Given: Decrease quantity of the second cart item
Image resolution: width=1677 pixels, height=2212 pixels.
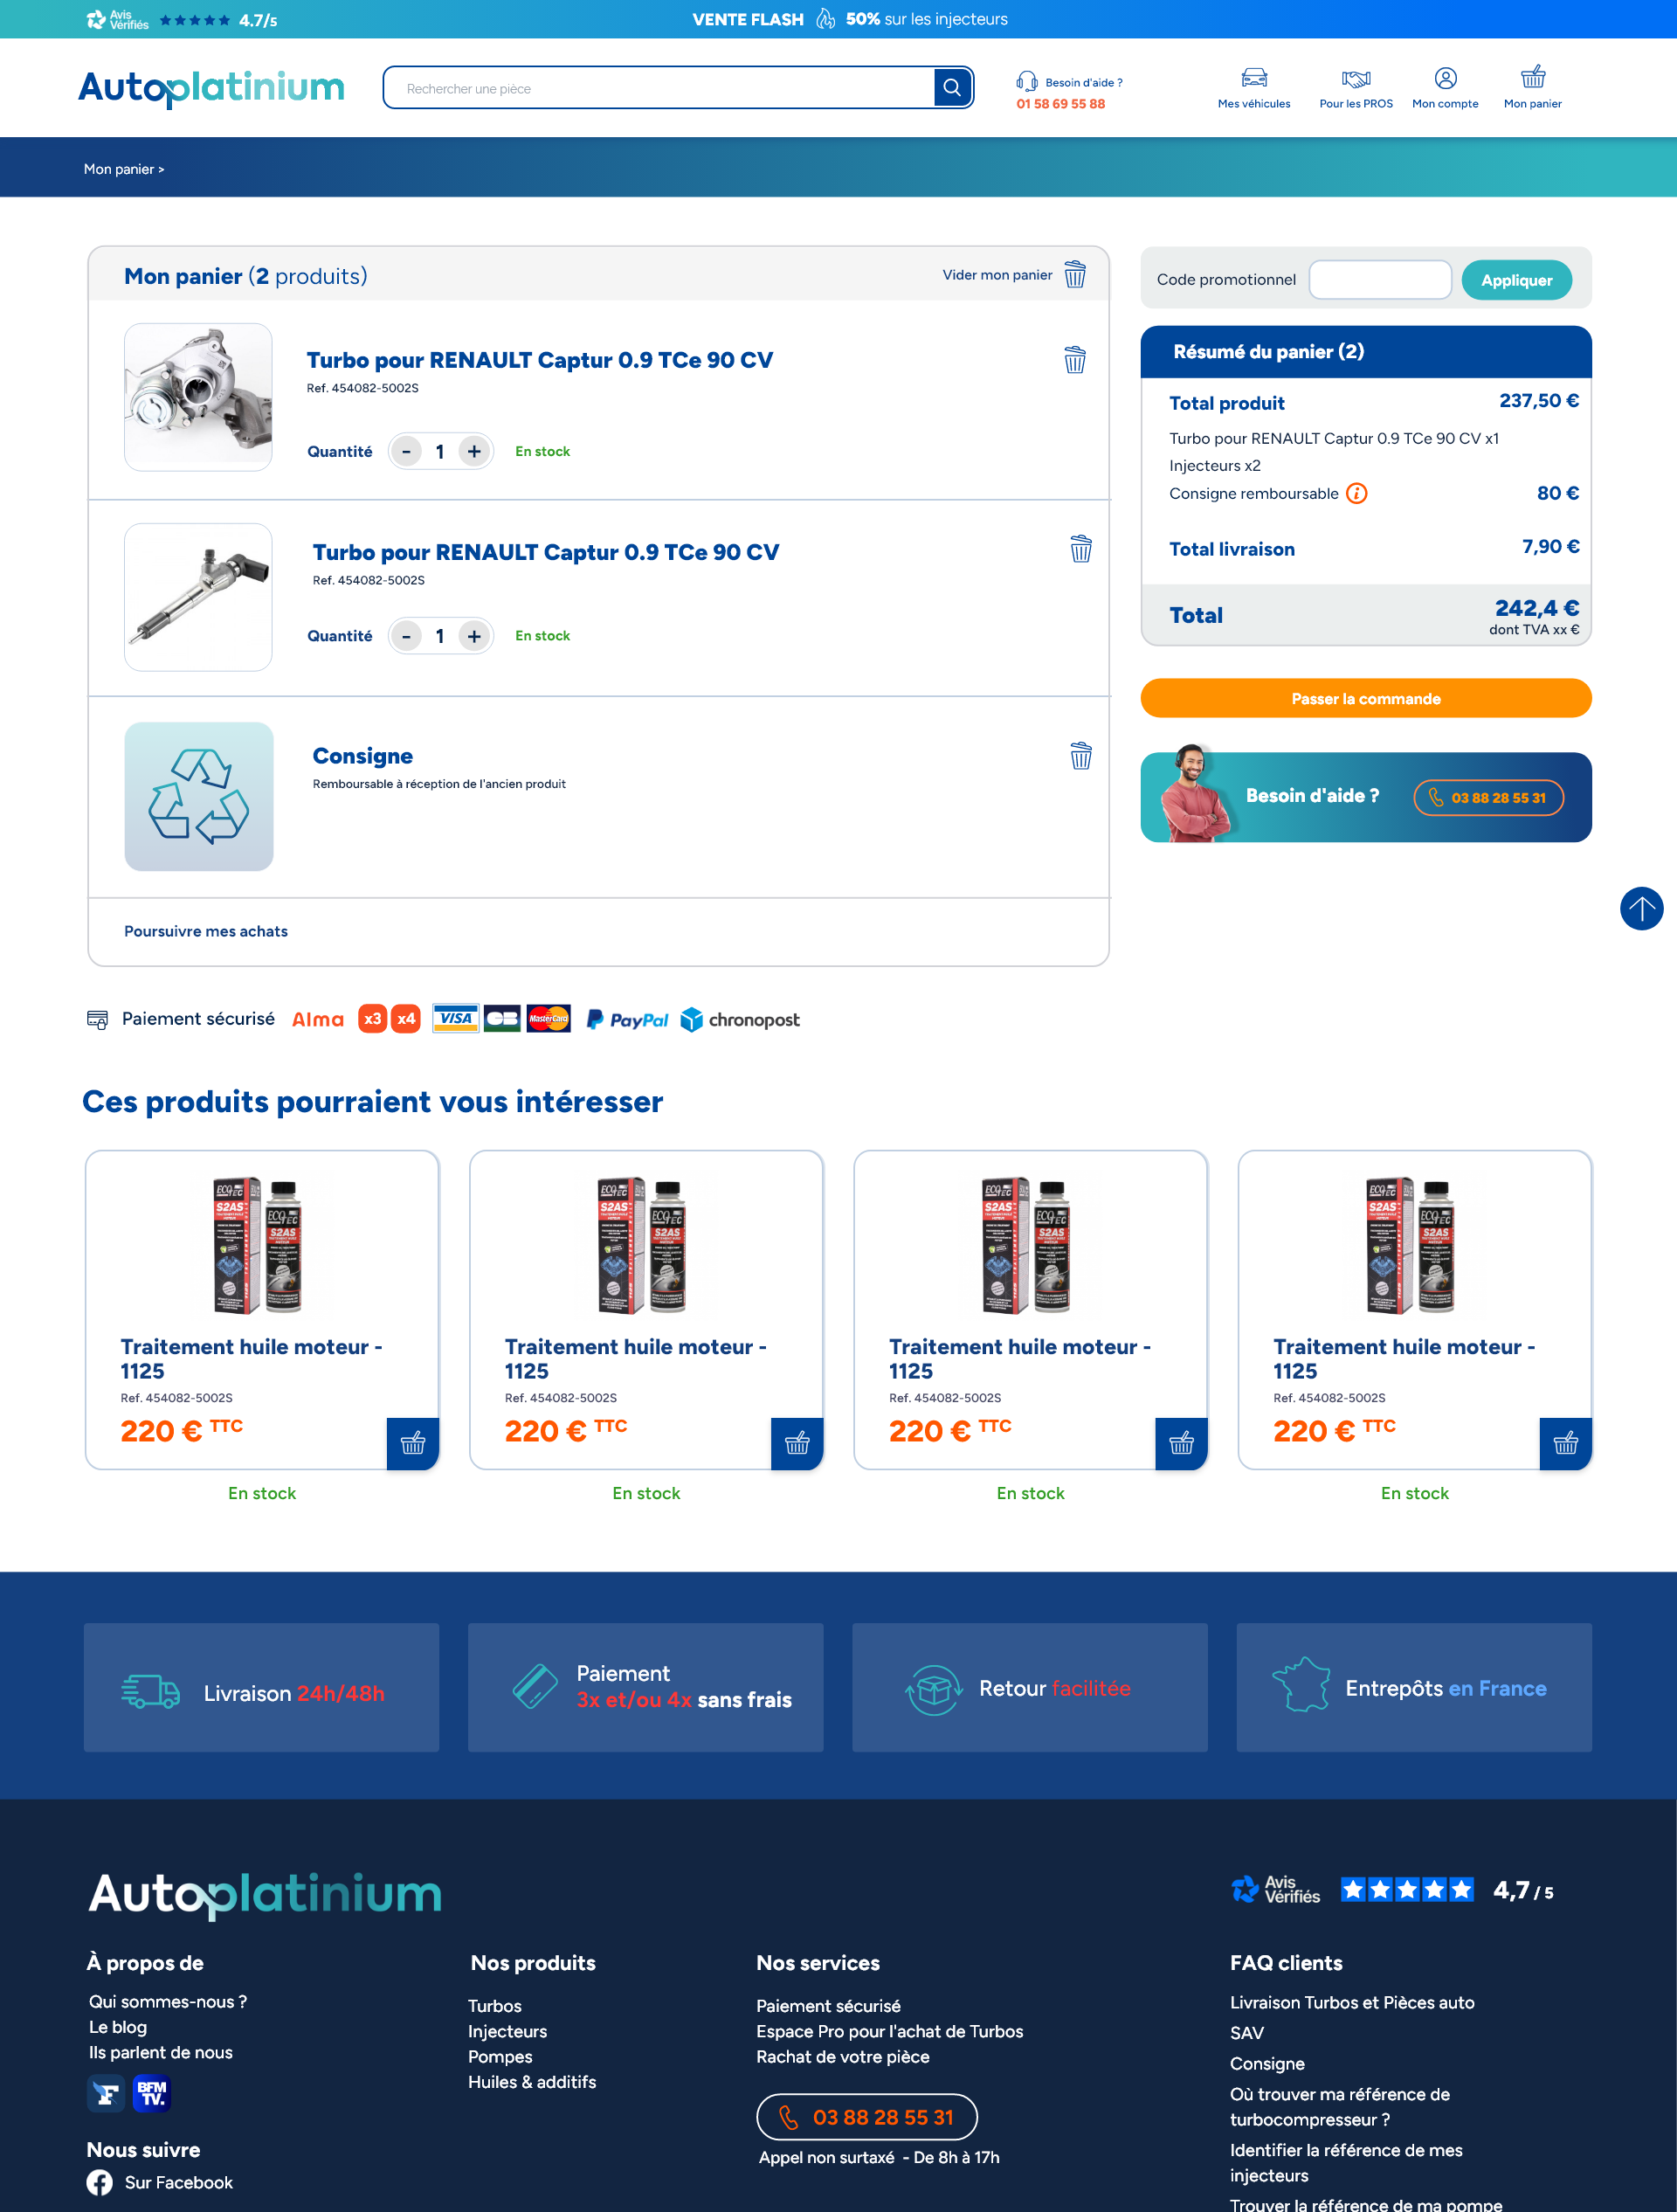Looking at the screenshot, I should tap(406, 636).
